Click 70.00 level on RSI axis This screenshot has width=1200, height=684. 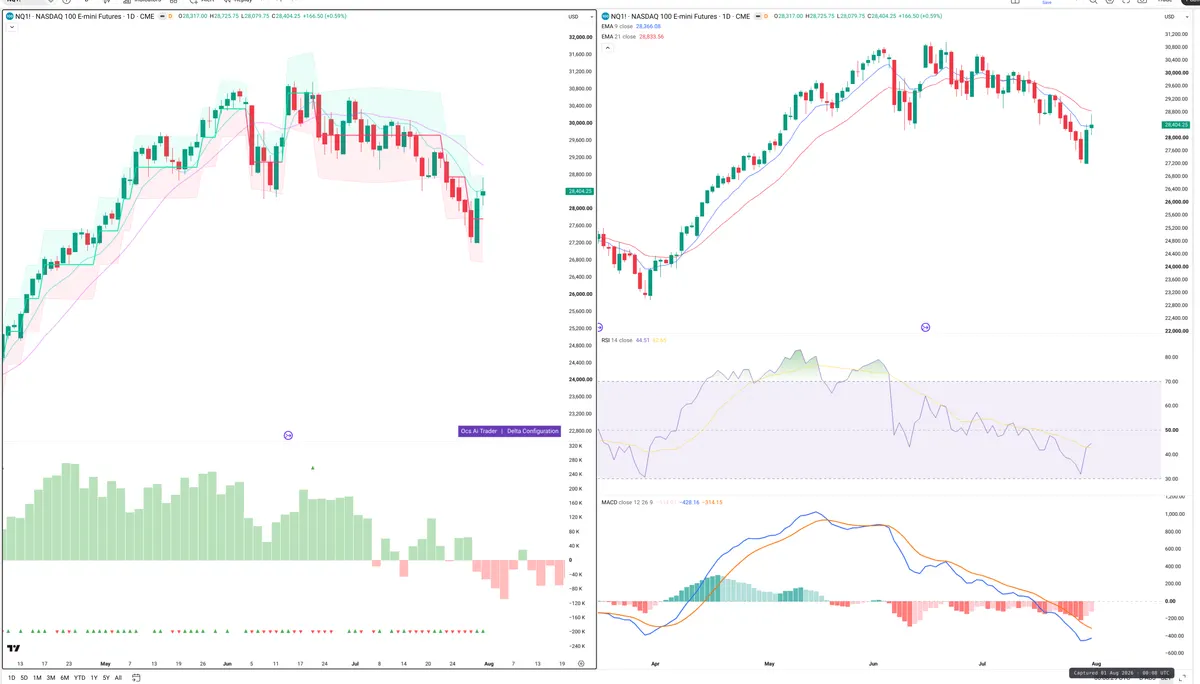[1171, 382]
